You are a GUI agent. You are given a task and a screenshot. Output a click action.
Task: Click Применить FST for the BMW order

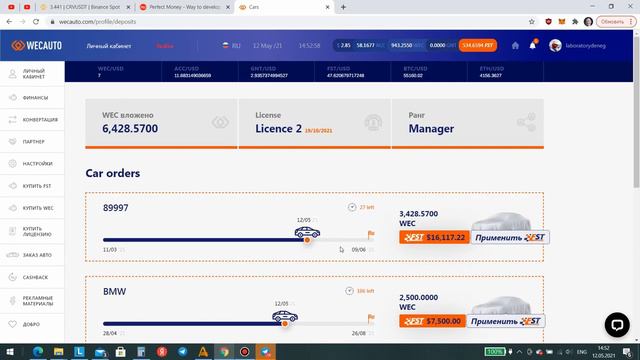[x=506, y=321]
